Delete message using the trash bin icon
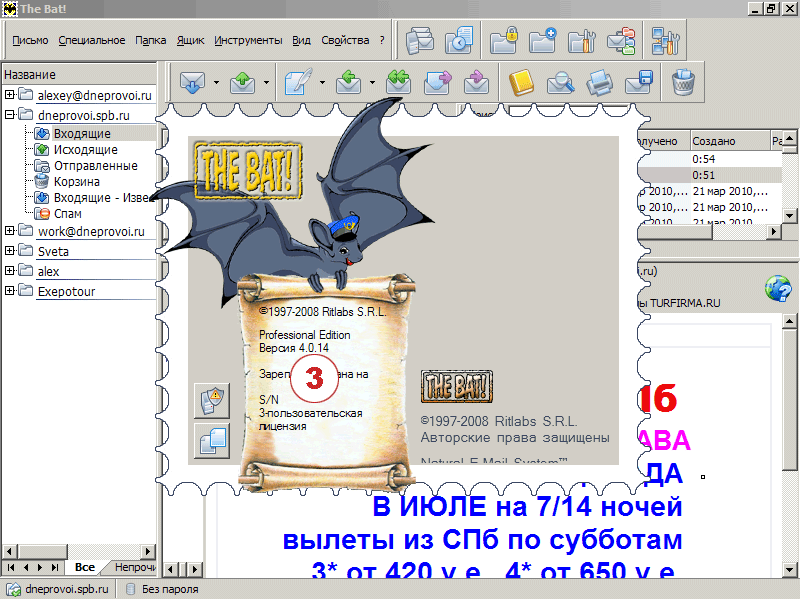Screen dimensions: 800x600 pyautogui.click(x=683, y=82)
